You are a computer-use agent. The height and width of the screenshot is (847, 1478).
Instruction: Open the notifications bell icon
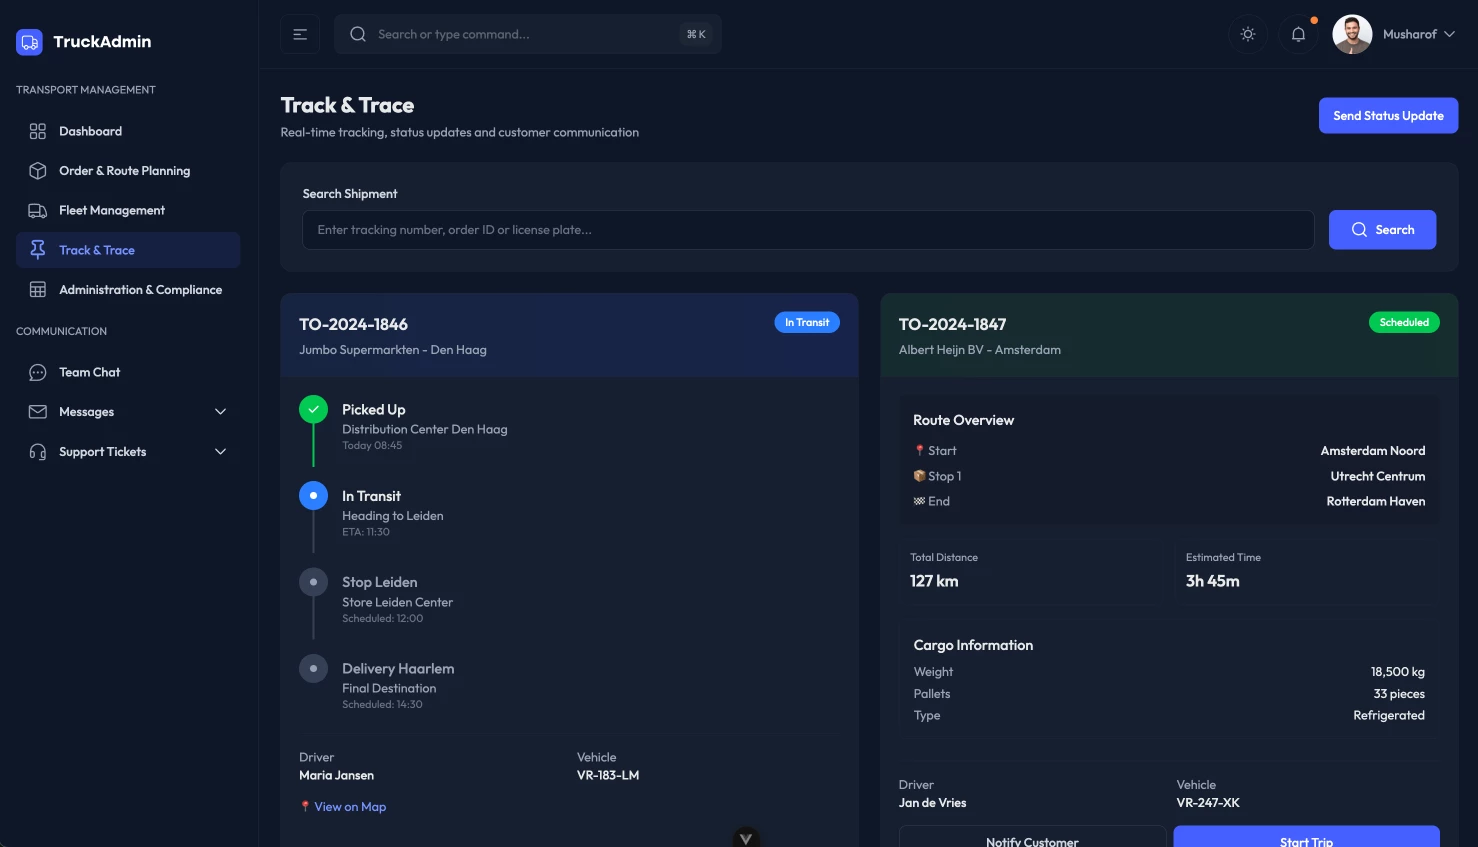coord(1298,34)
